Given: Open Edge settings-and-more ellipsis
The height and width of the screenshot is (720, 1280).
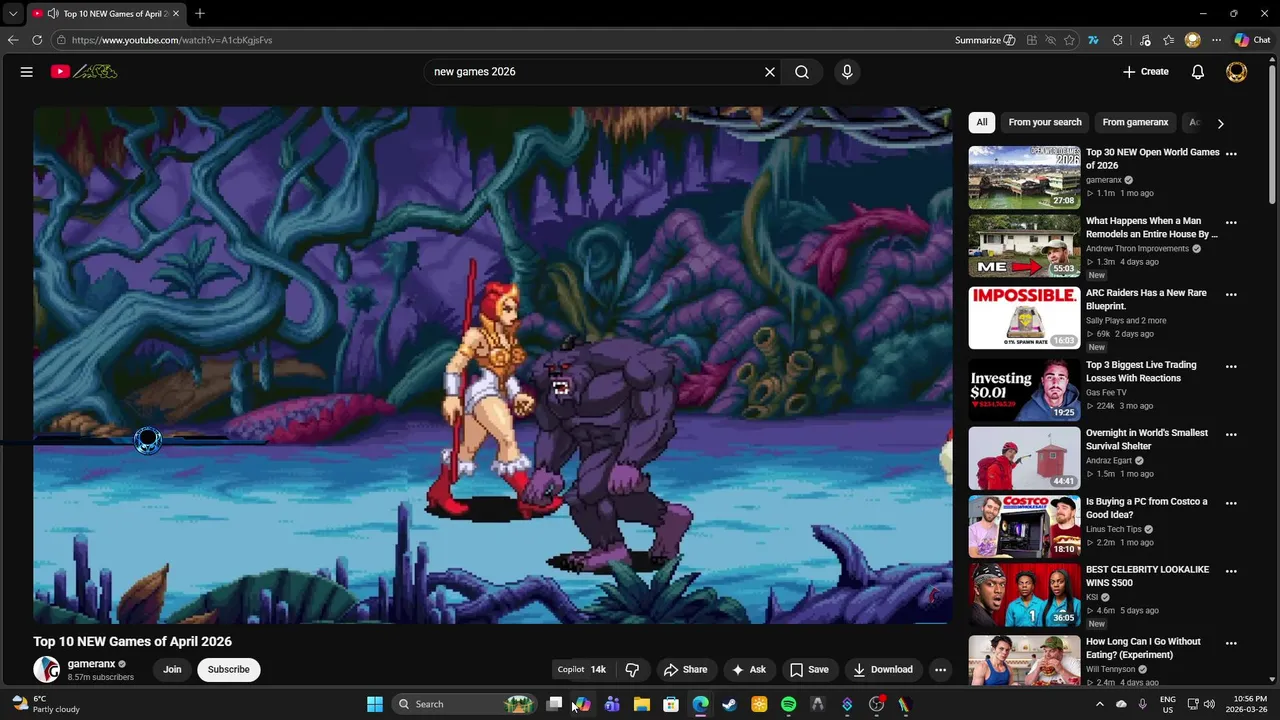Looking at the screenshot, I should pyautogui.click(x=1216, y=40).
